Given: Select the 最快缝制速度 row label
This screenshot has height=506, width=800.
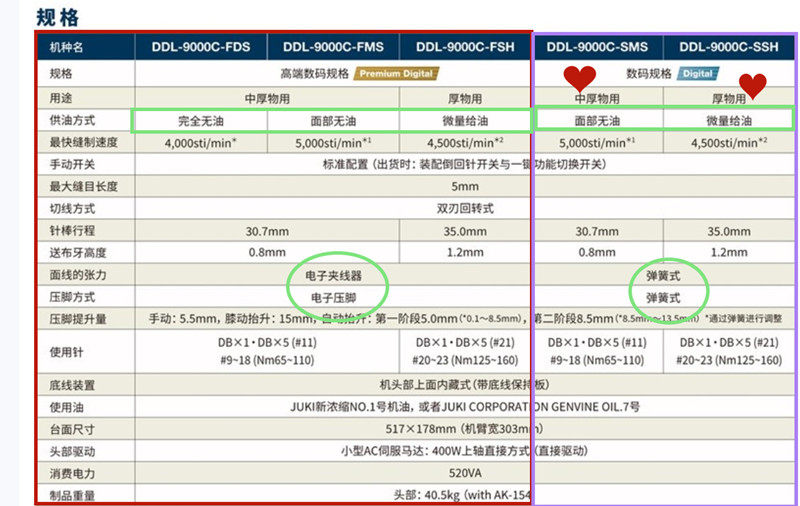Looking at the screenshot, I should (x=83, y=142).
